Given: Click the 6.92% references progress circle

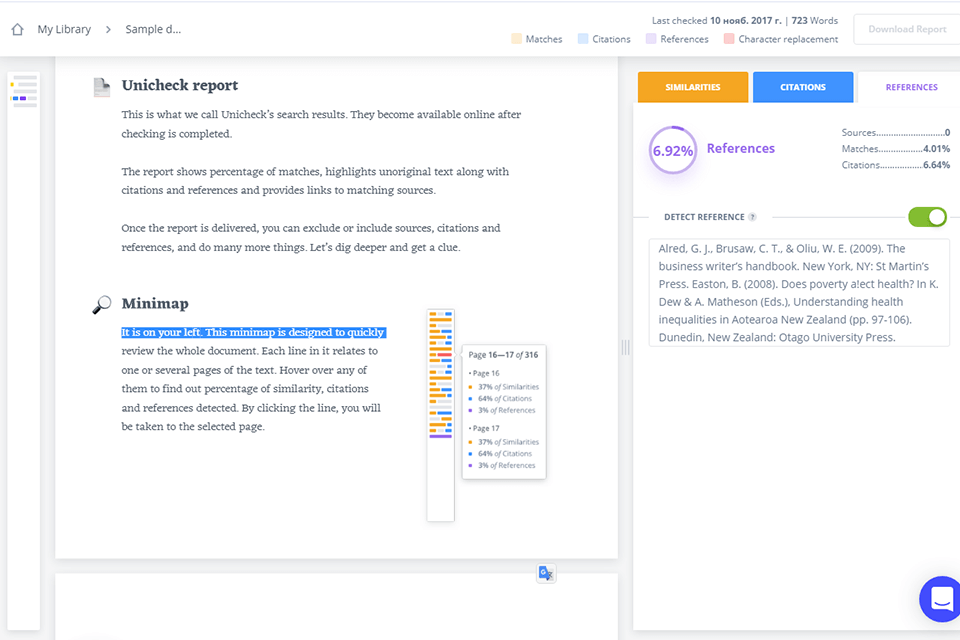Looking at the screenshot, I should click(672, 150).
